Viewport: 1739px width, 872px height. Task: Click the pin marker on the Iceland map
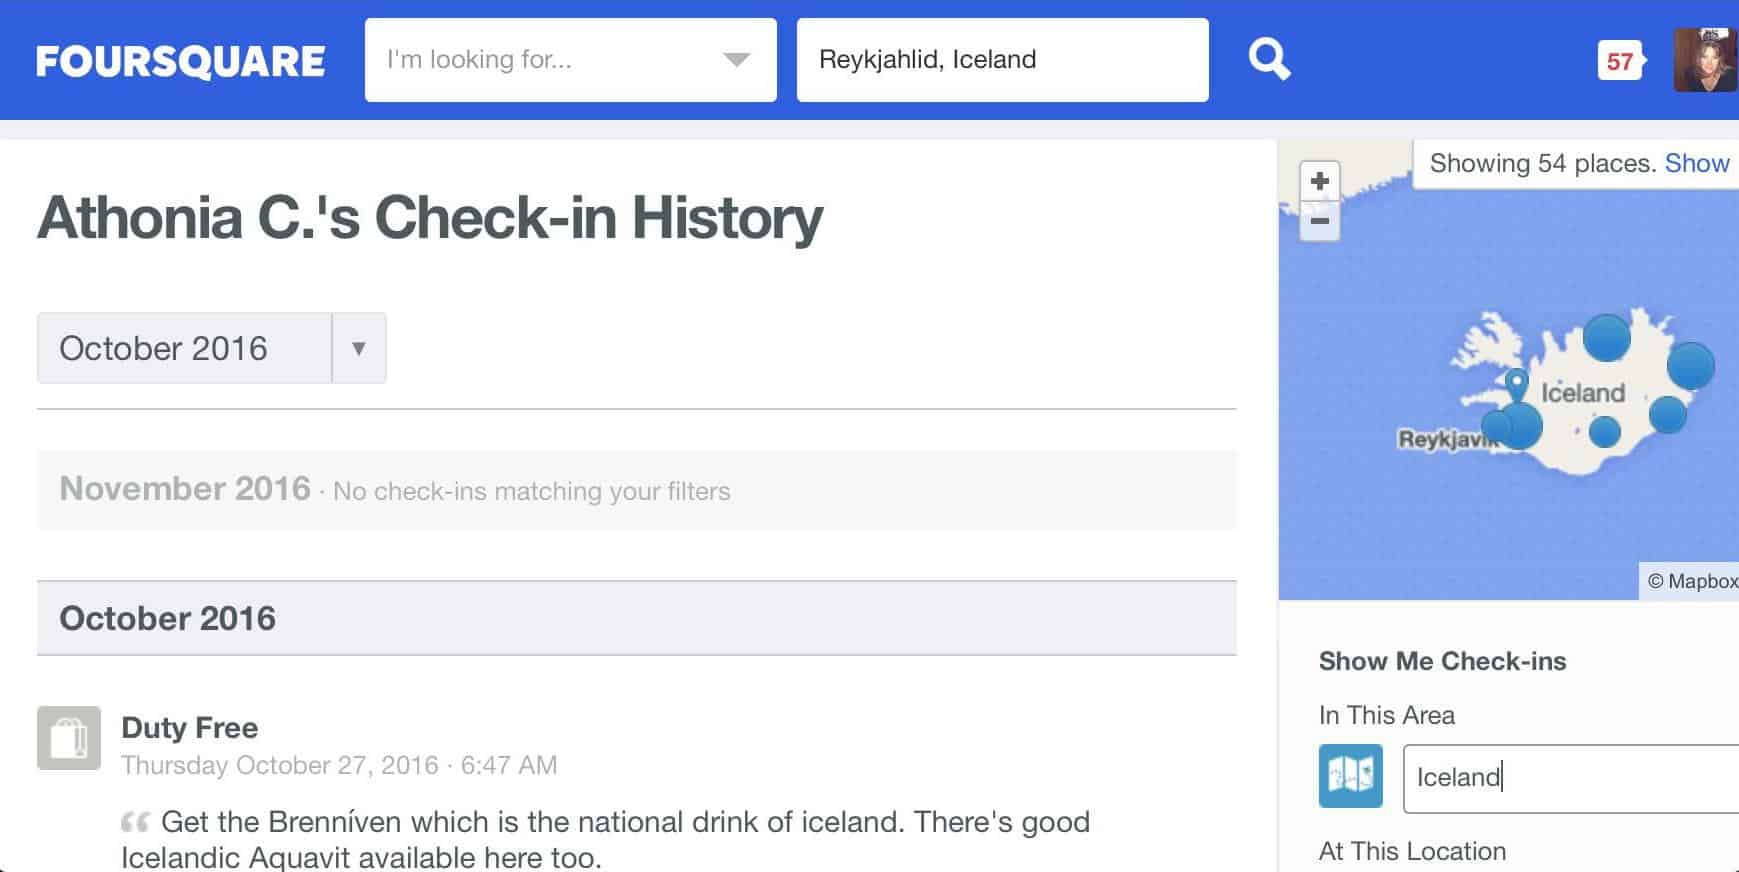tap(1517, 385)
